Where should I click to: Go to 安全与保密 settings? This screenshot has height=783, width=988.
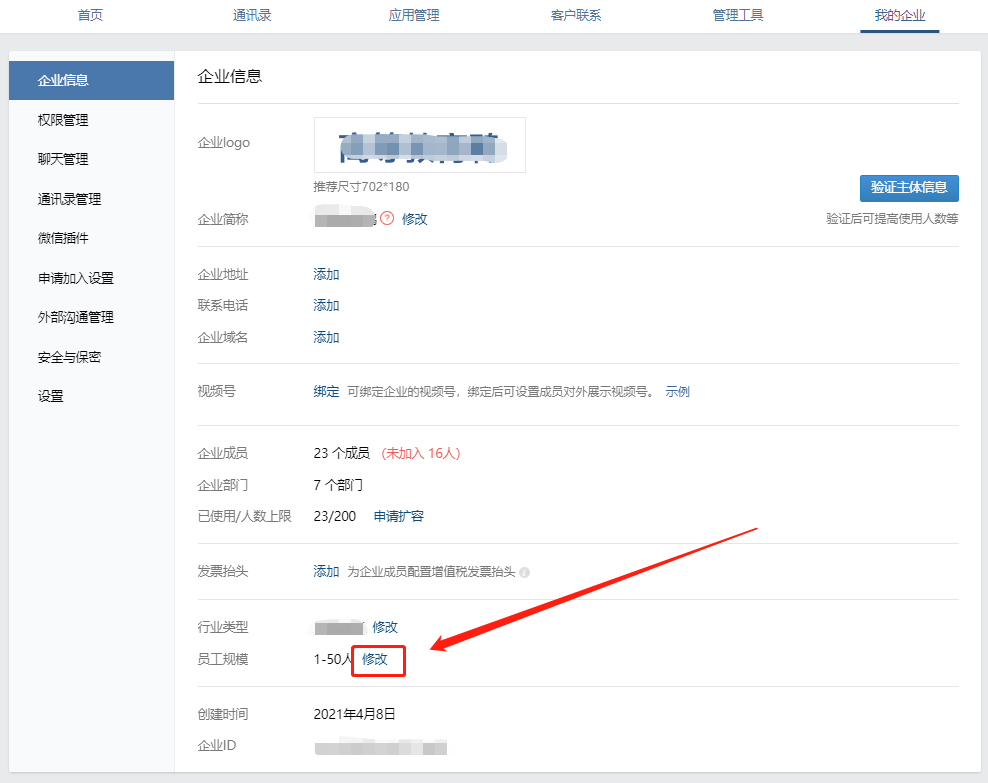69,357
